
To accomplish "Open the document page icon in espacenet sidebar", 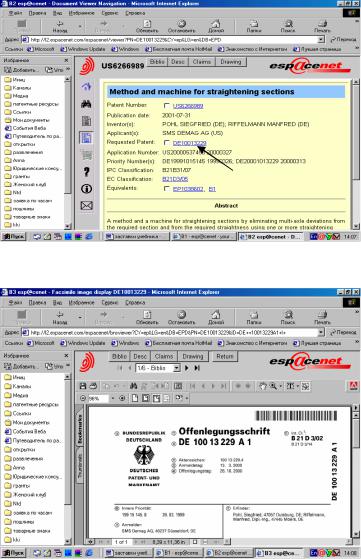I will (x=86, y=121).
